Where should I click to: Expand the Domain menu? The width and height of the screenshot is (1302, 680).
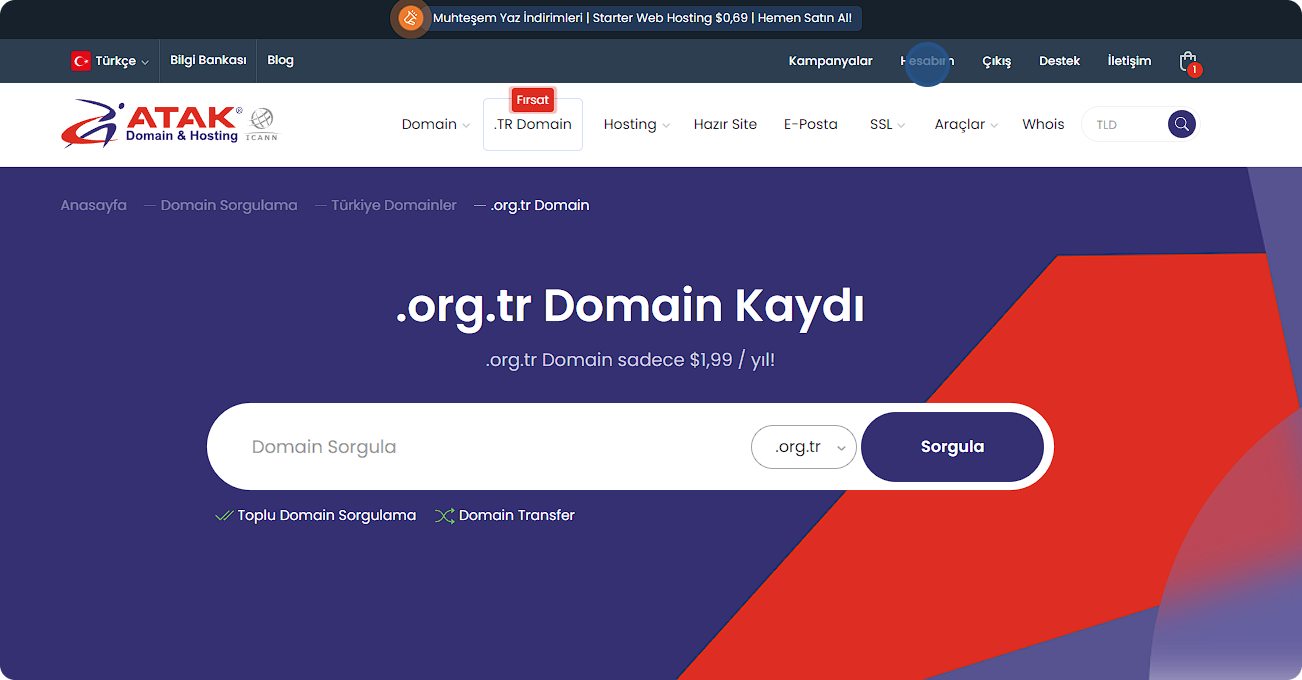coord(436,124)
